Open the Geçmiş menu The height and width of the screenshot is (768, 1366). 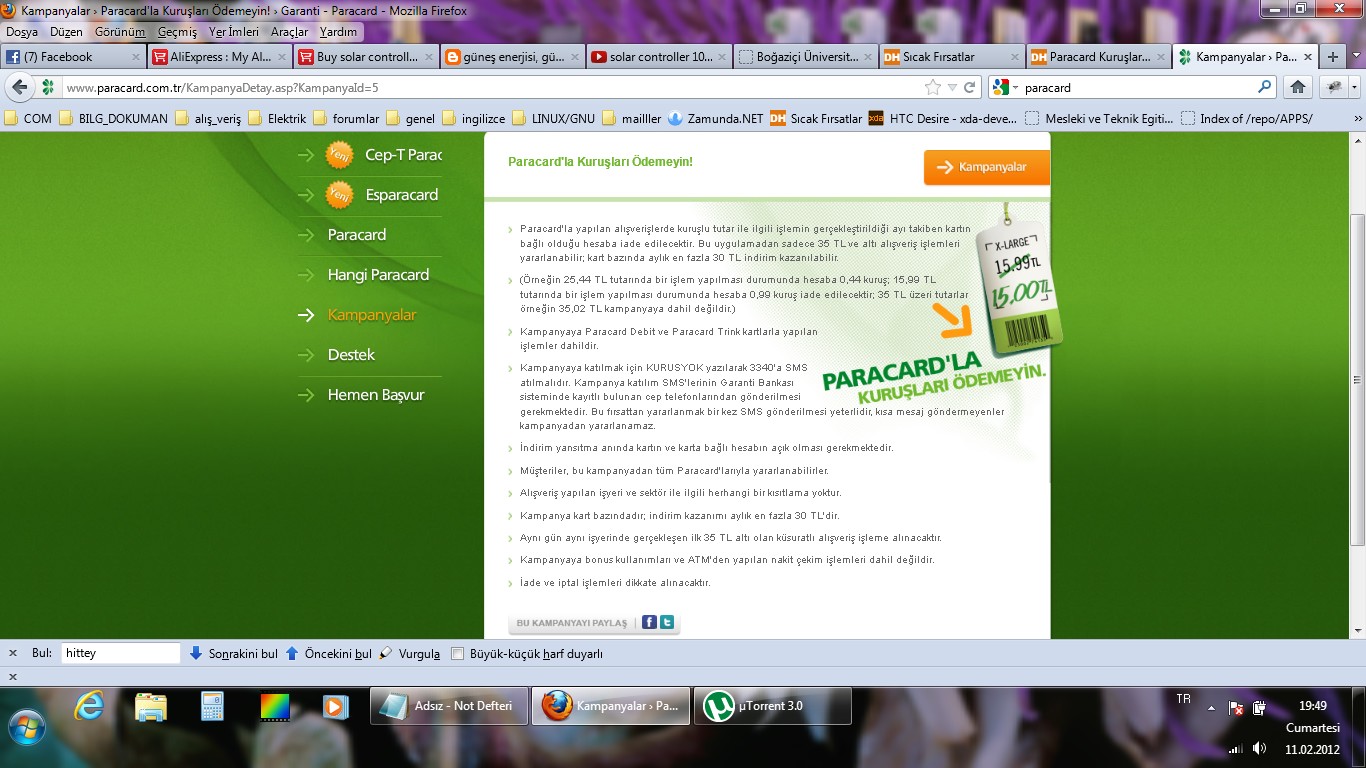pyautogui.click(x=177, y=32)
